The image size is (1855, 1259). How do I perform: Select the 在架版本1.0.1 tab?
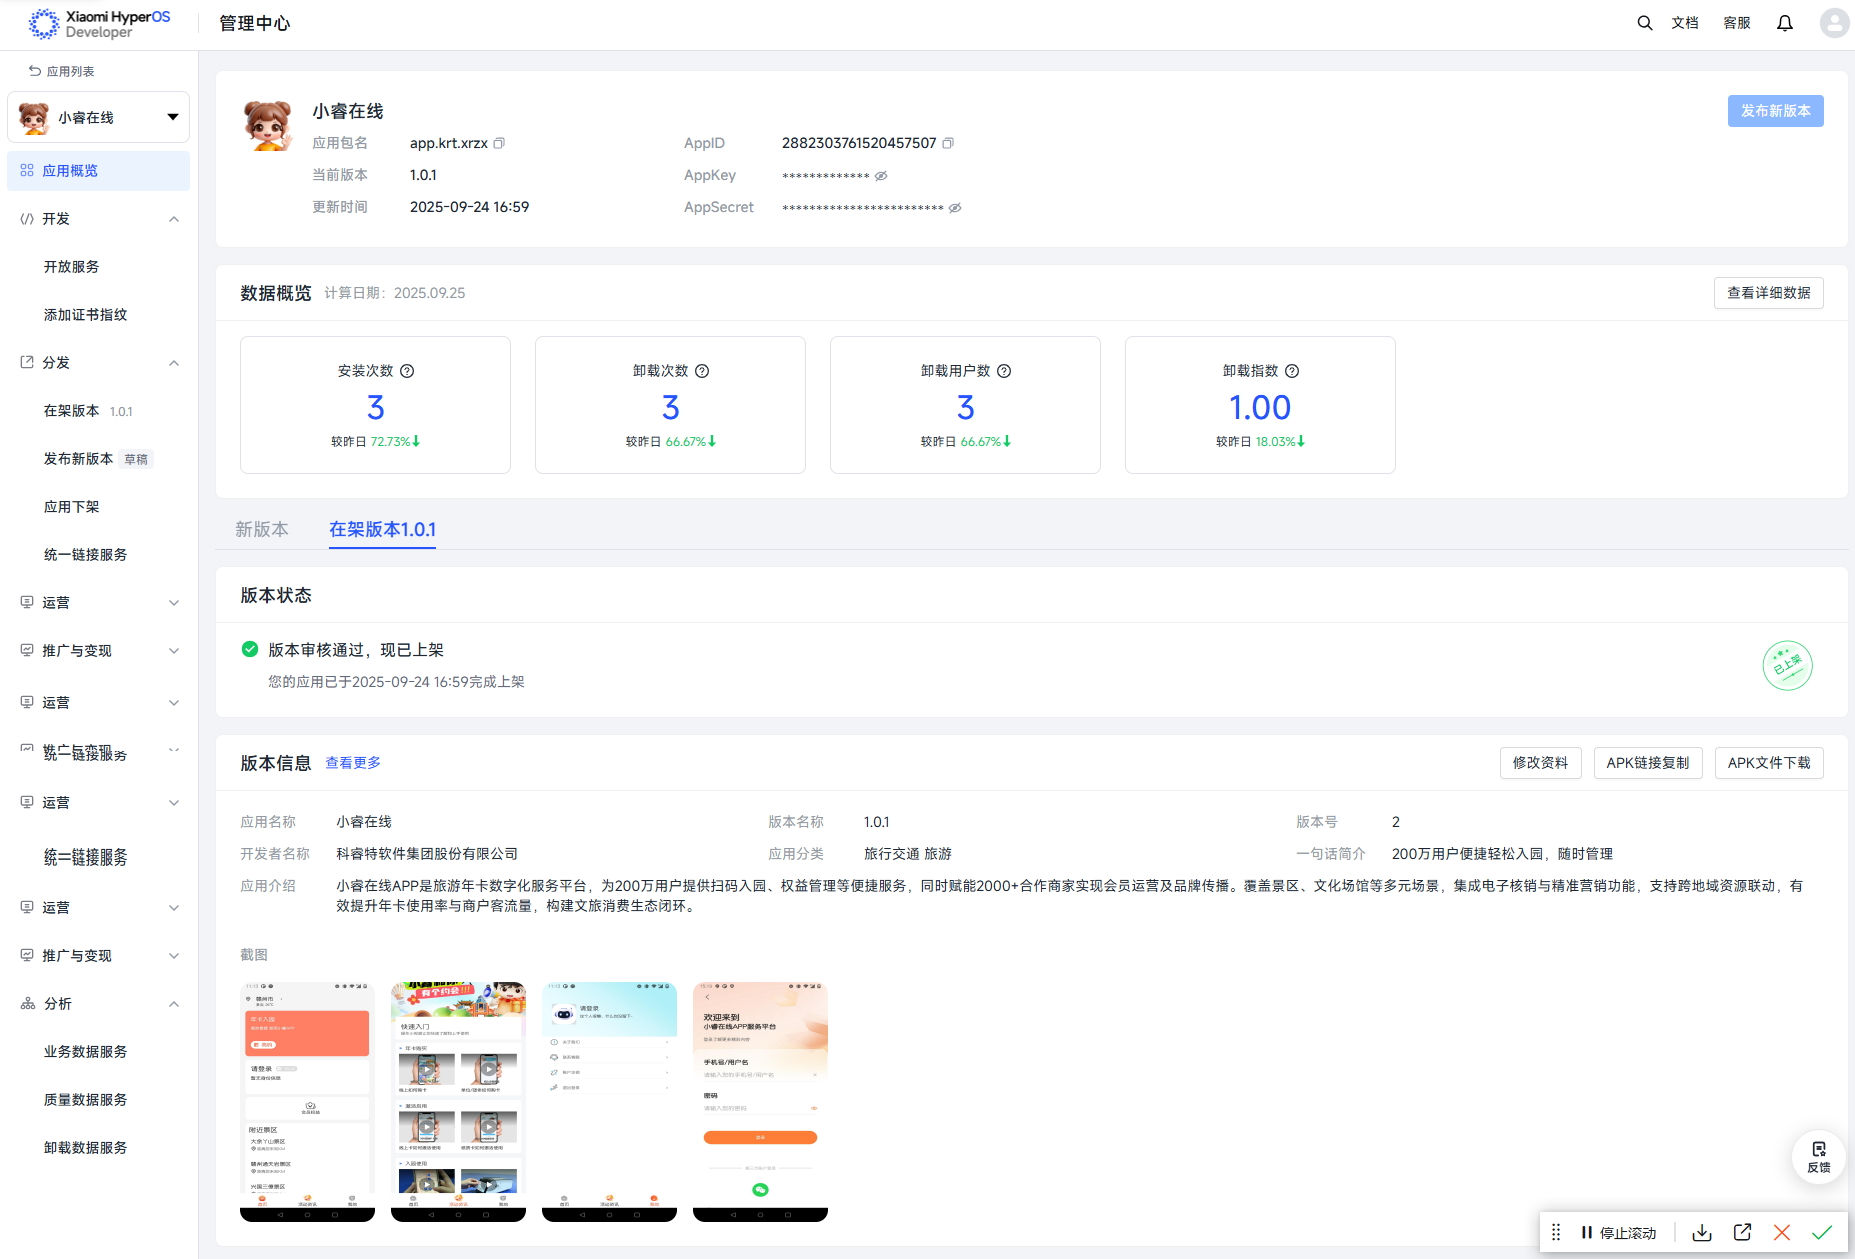tap(383, 530)
